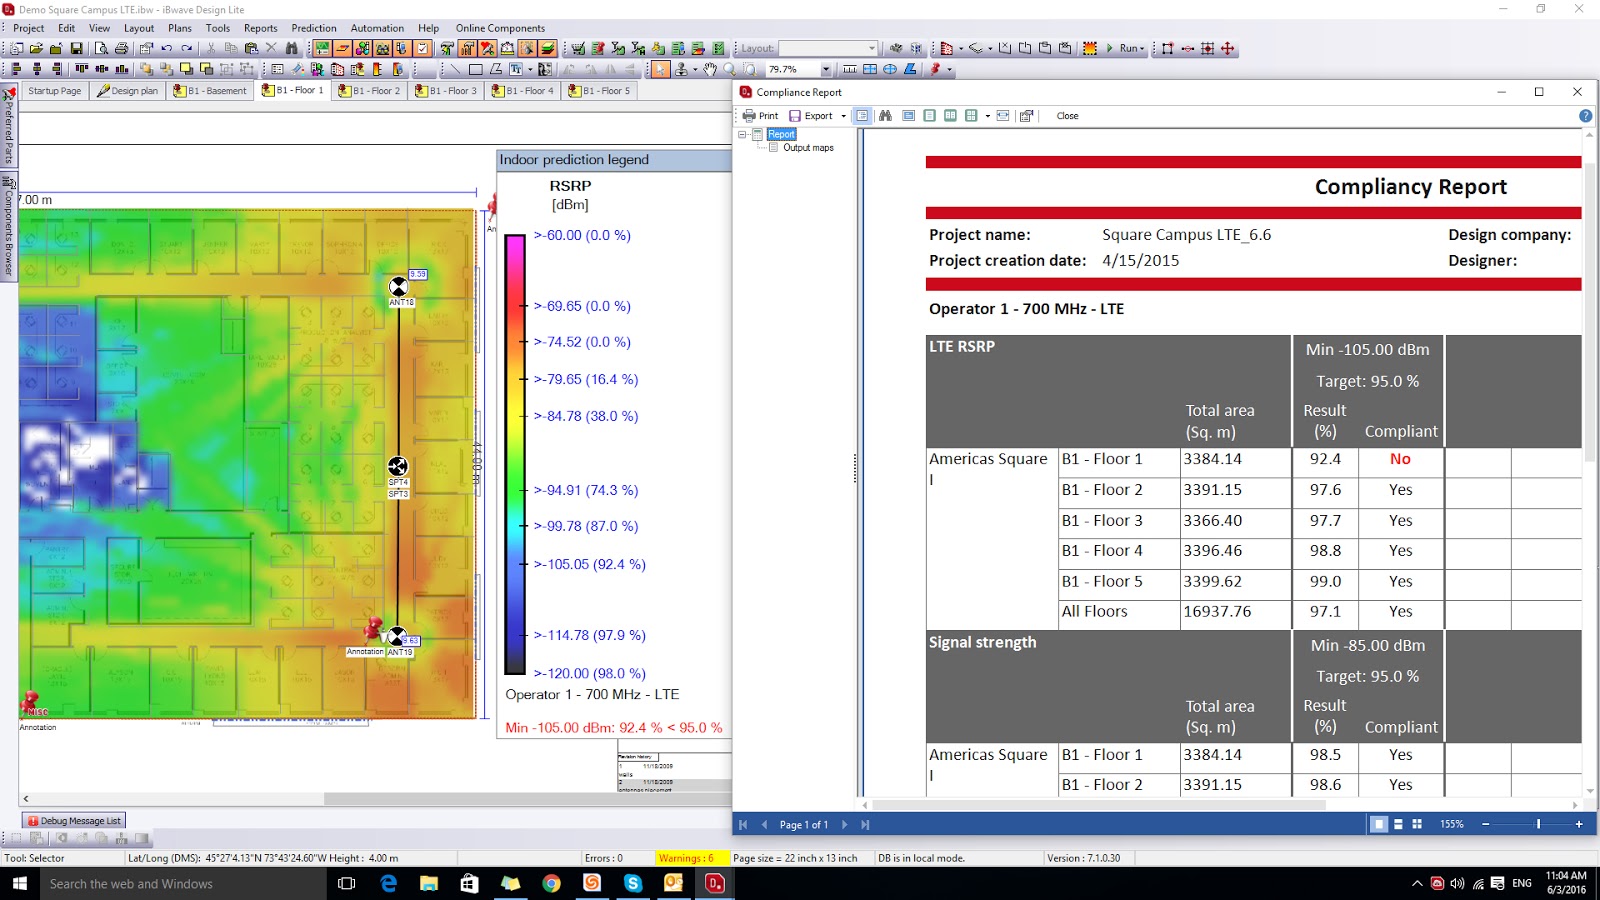Toggle the report tree panel in Compliance Report
Screen dimensions: 1600x900
coord(862,116)
